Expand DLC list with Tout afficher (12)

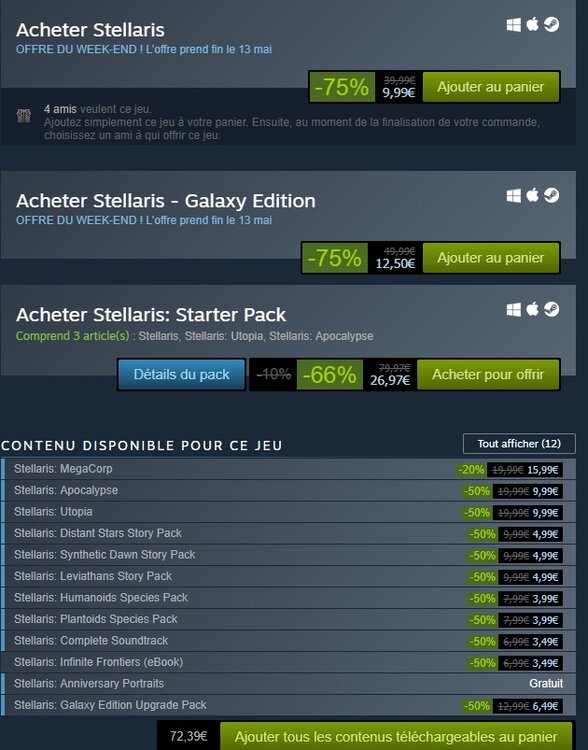coord(519,444)
